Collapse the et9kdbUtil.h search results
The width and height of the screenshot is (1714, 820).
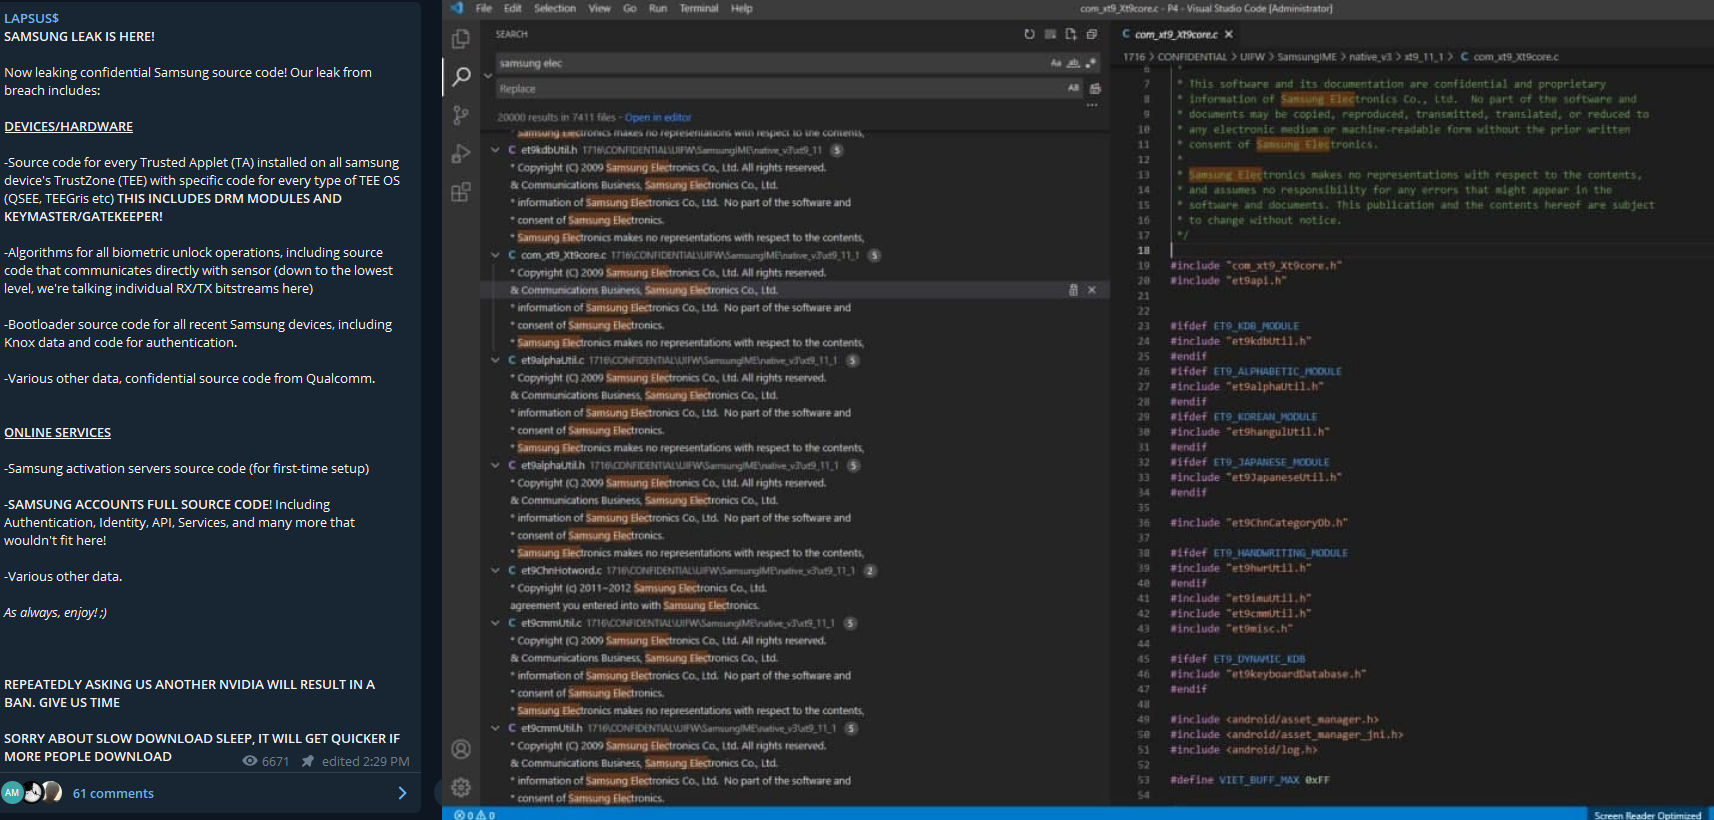click(x=495, y=150)
